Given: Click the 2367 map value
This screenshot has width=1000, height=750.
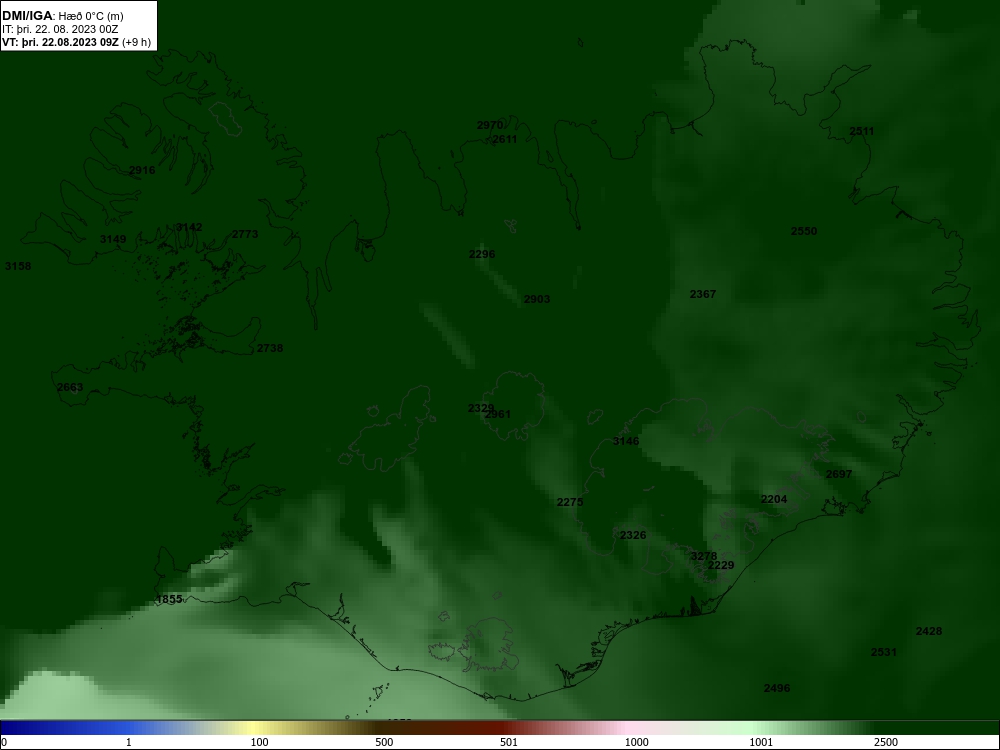Looking at the screenshot, I should click(x=703, y=294).
